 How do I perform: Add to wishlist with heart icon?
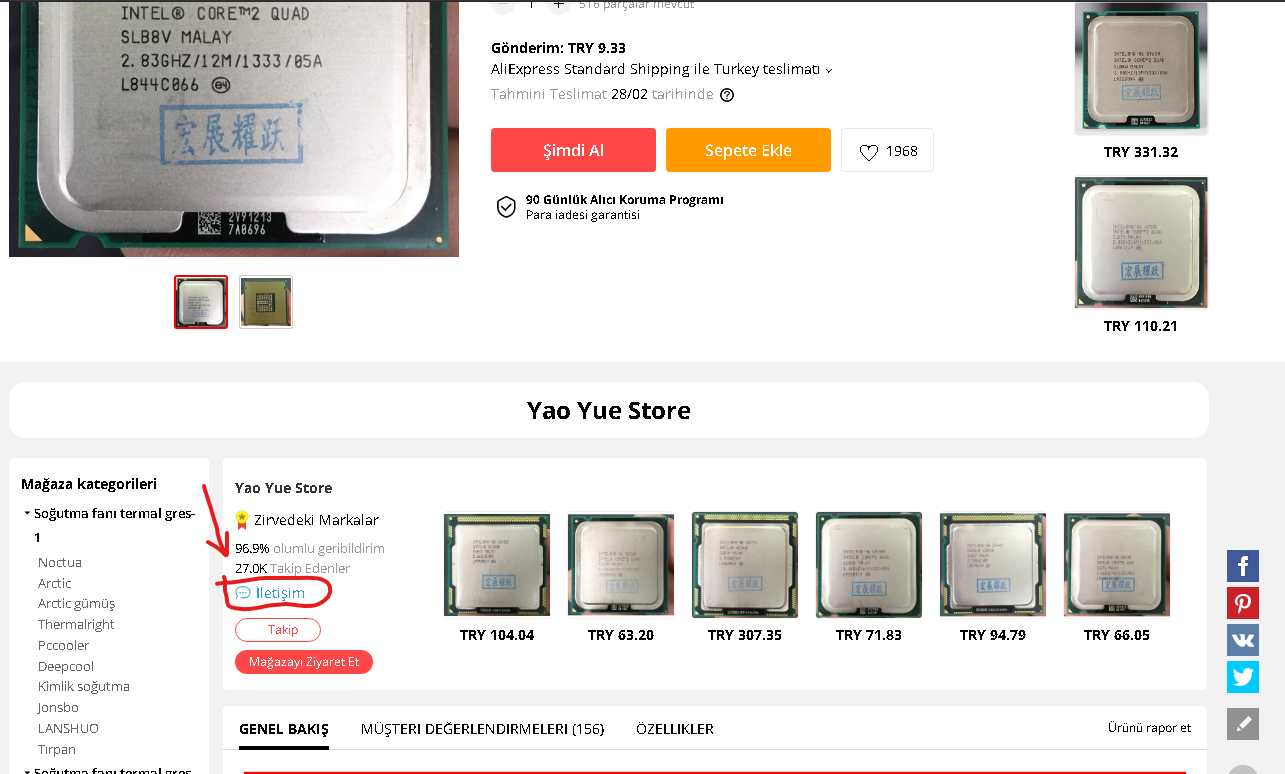point(869,152)
